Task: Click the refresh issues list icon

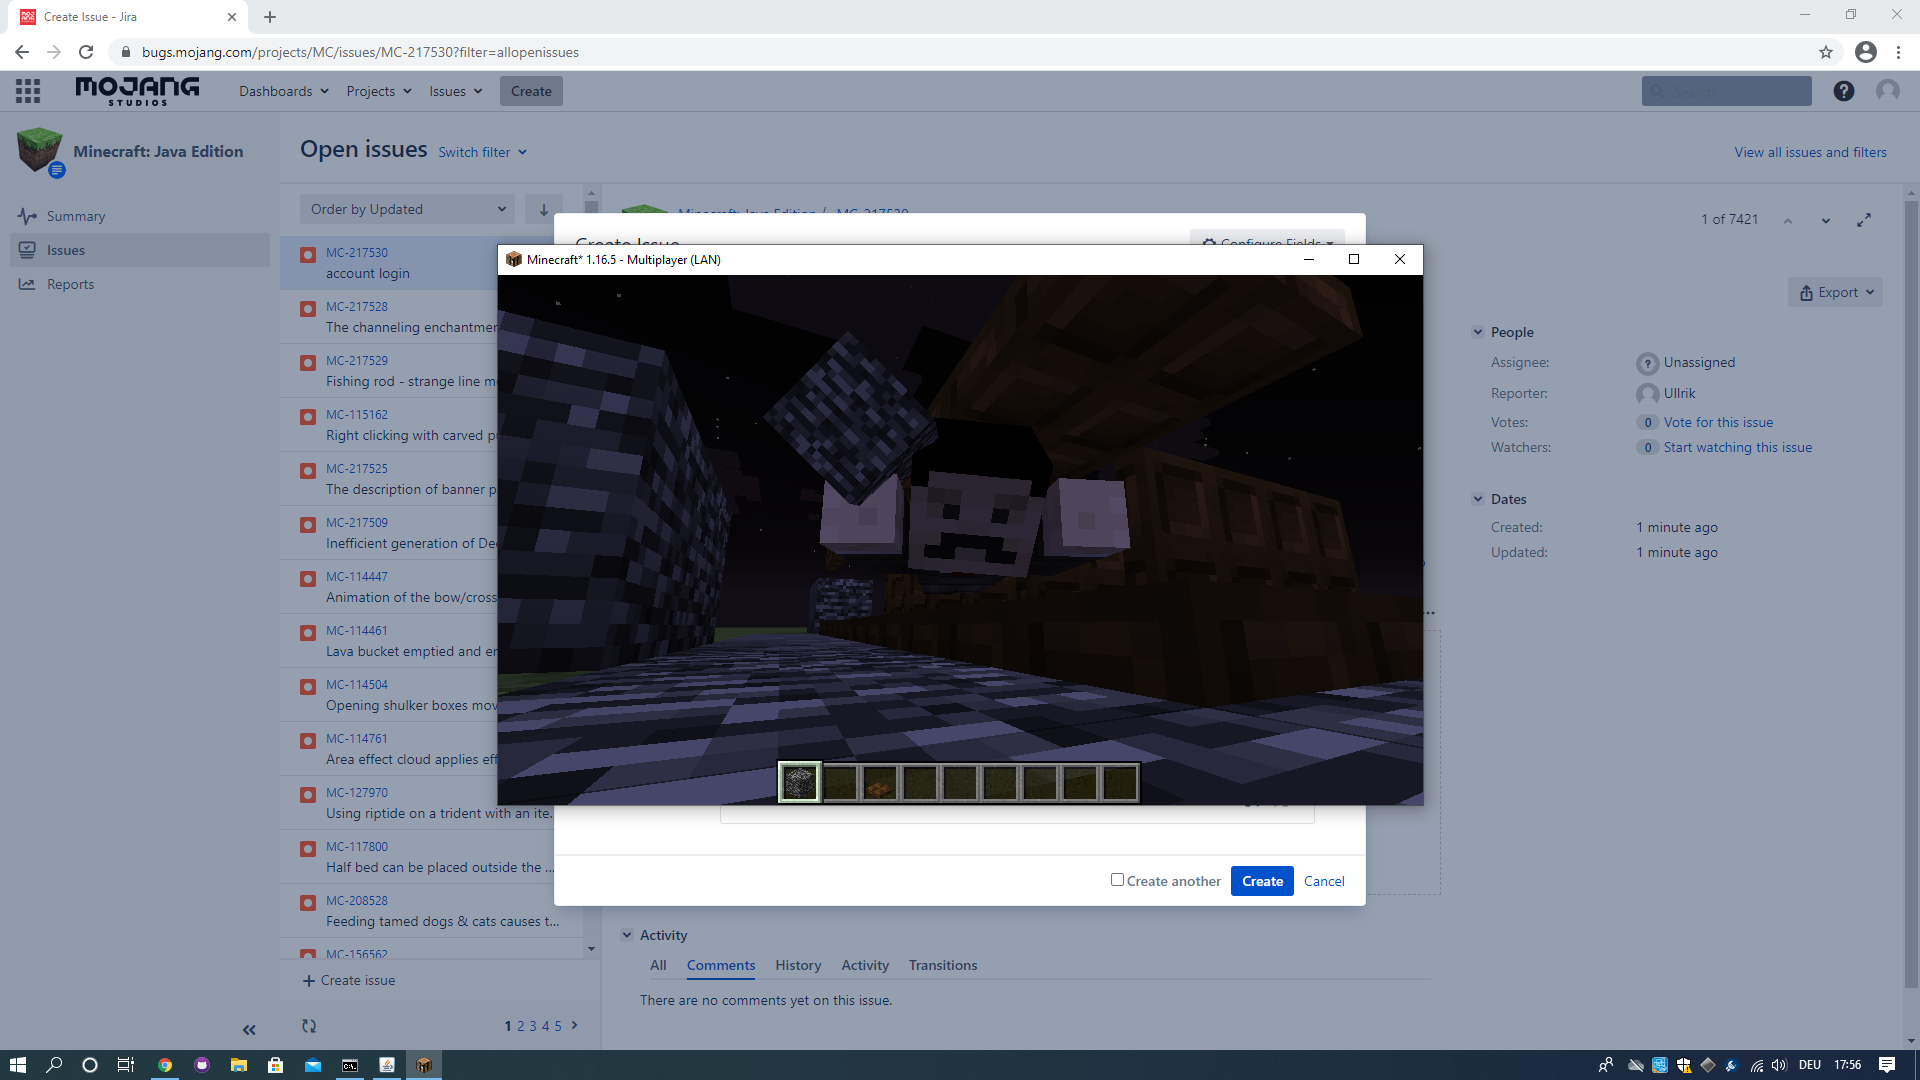Action: (309, 1026)
